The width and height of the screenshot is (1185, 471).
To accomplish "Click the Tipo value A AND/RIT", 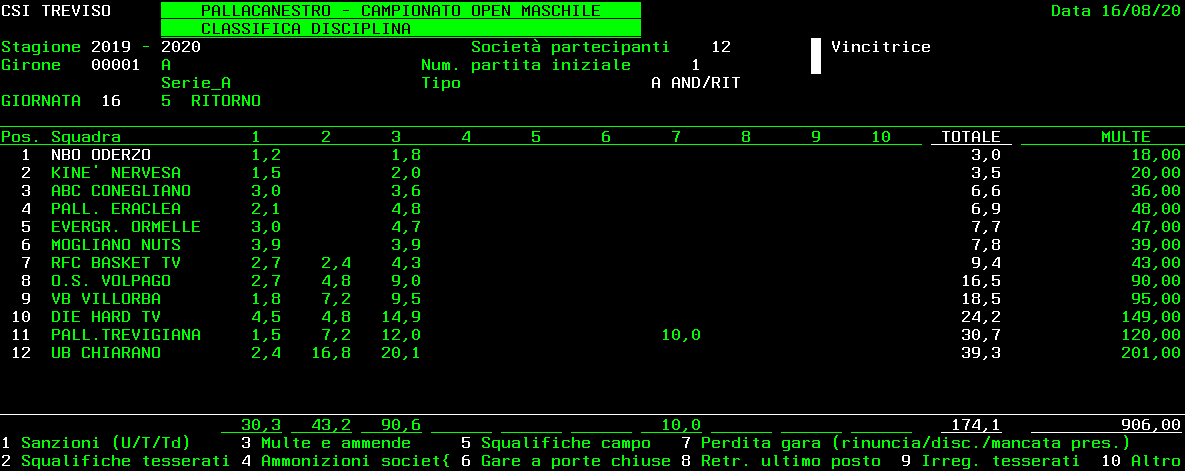I will 695,83.
